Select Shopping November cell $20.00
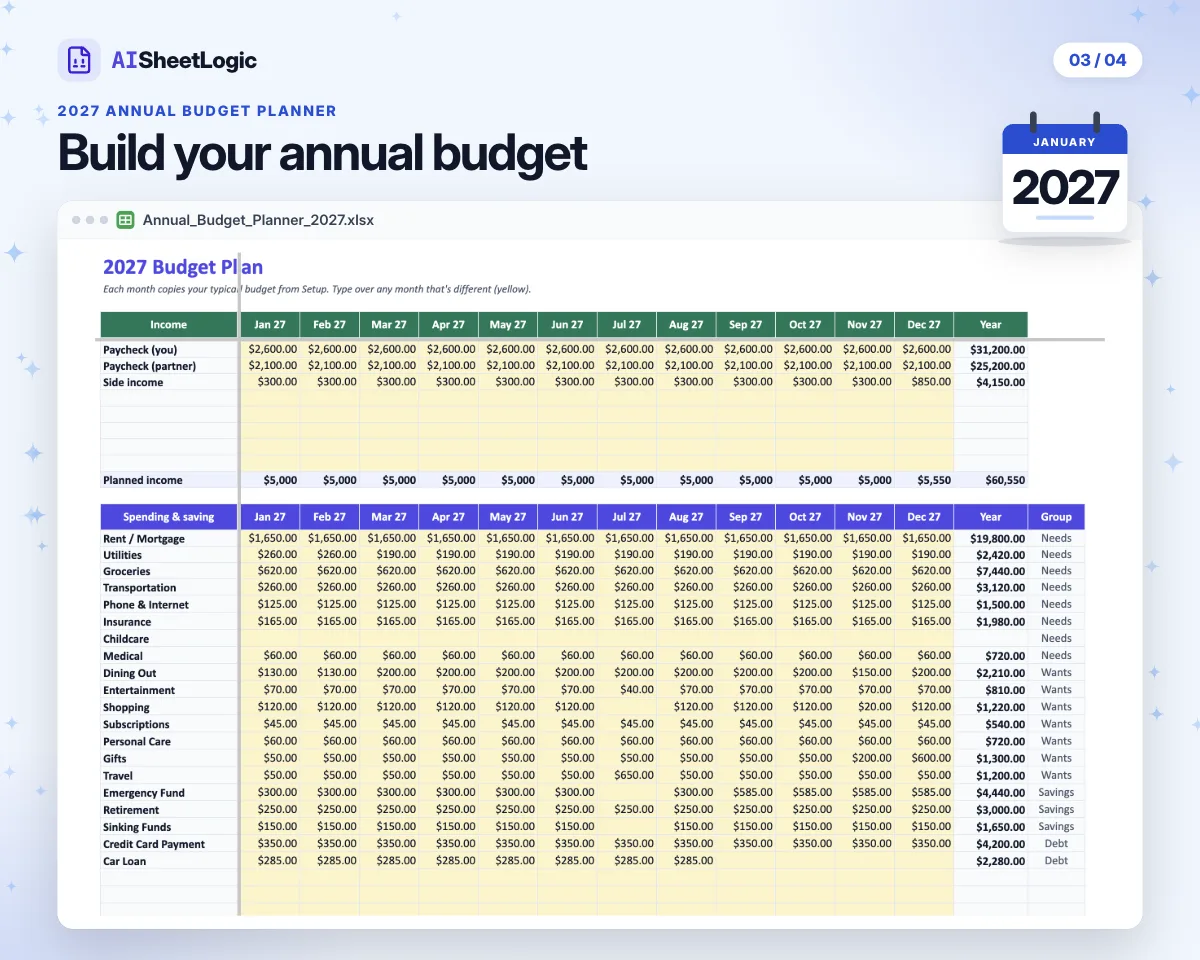1200x960 pixels. click(865, 707)
